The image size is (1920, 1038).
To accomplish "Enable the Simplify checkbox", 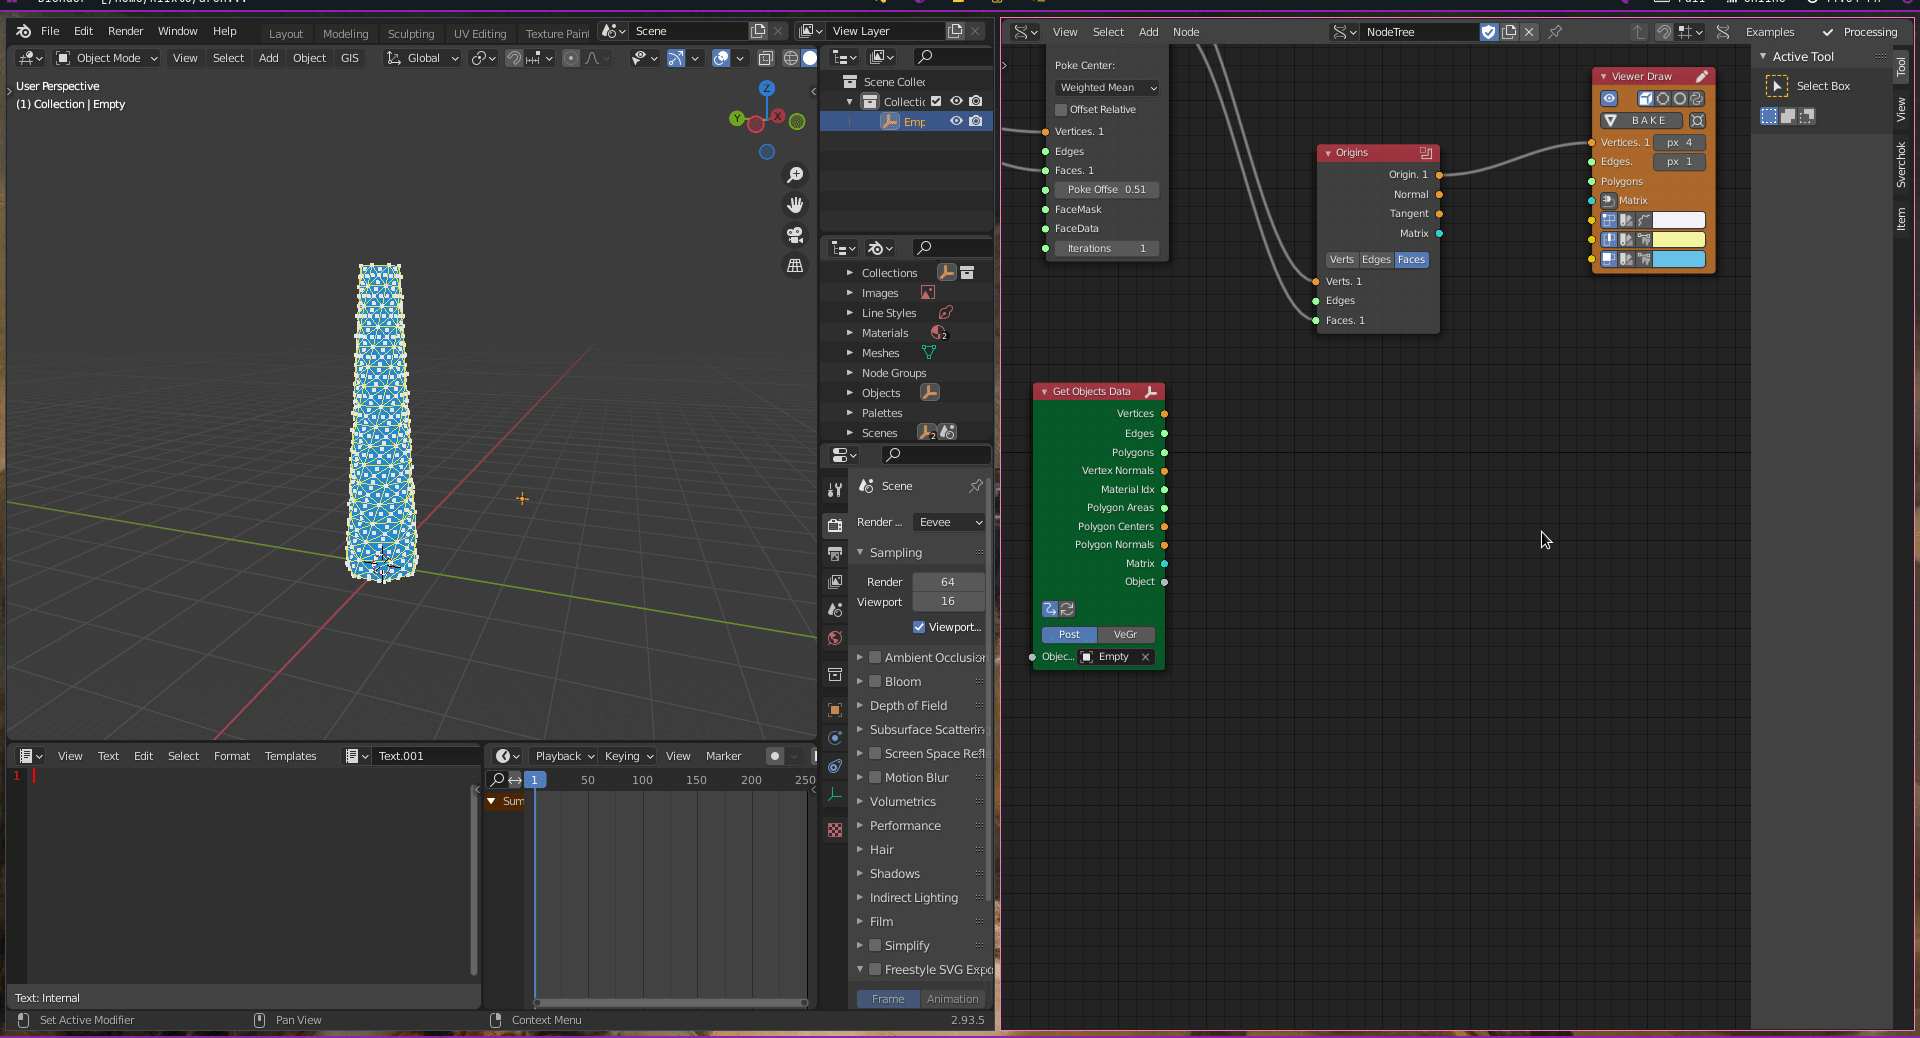I will click(875, 945).
